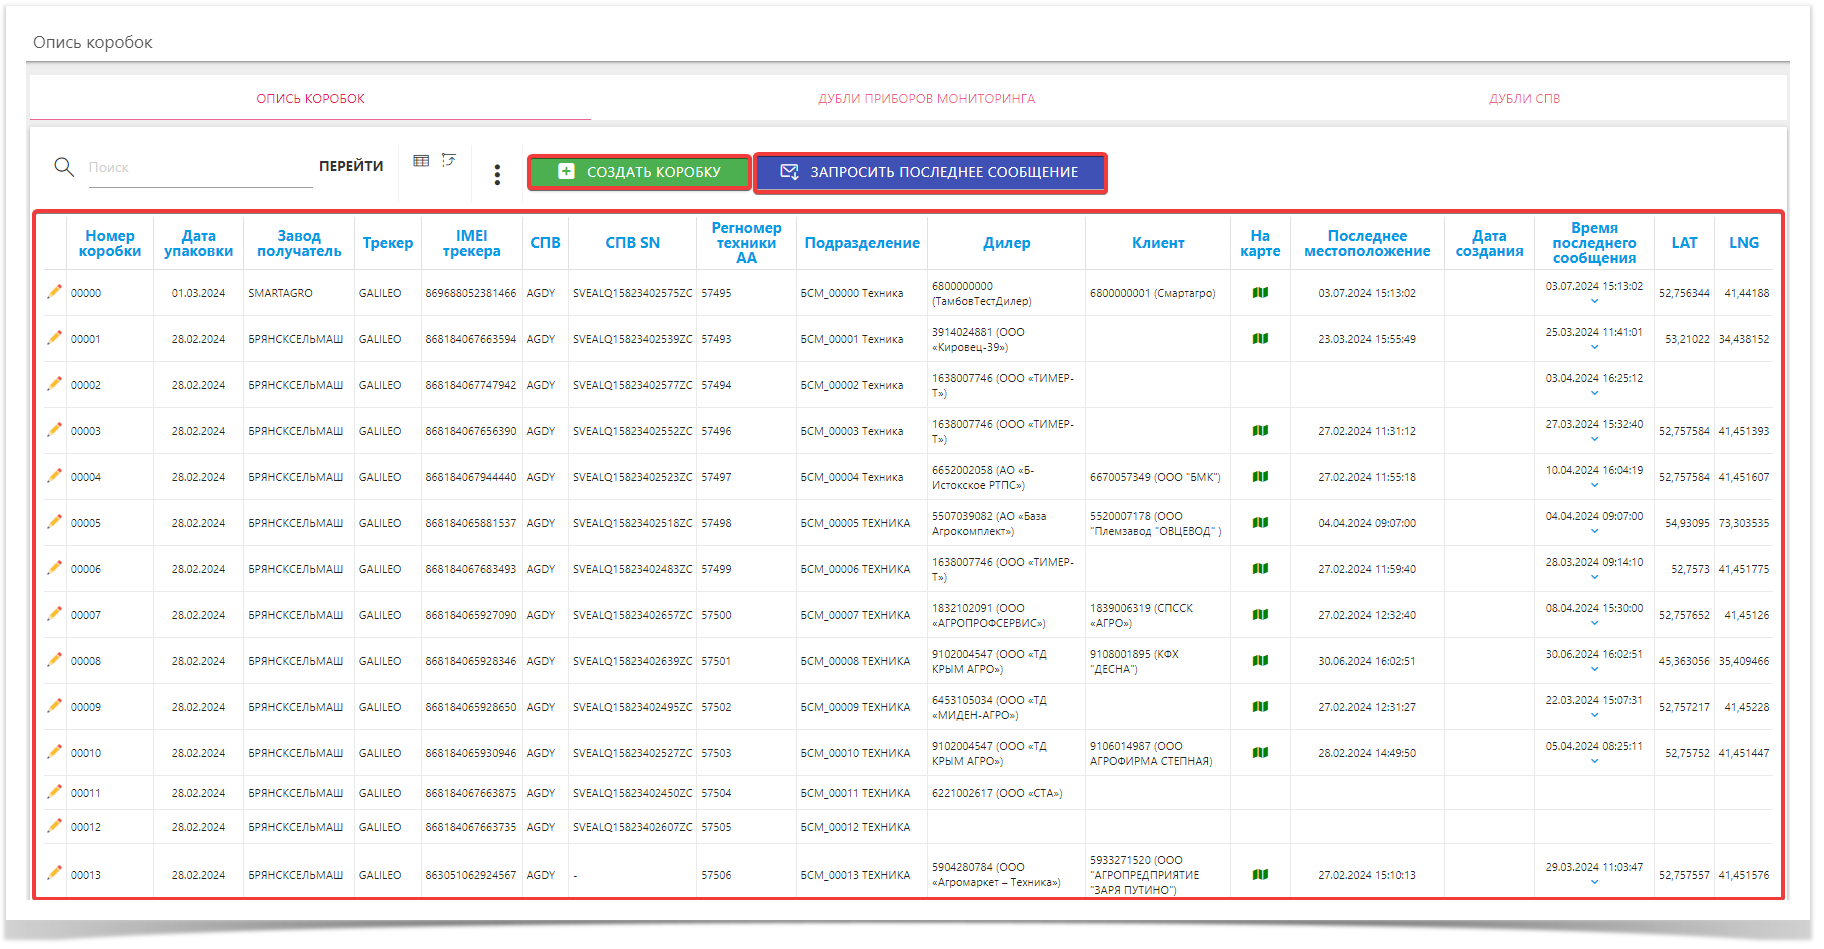Switch to the Дубли приборов мониторинга tab
The image size is (1824, 949).
(926, 99)
